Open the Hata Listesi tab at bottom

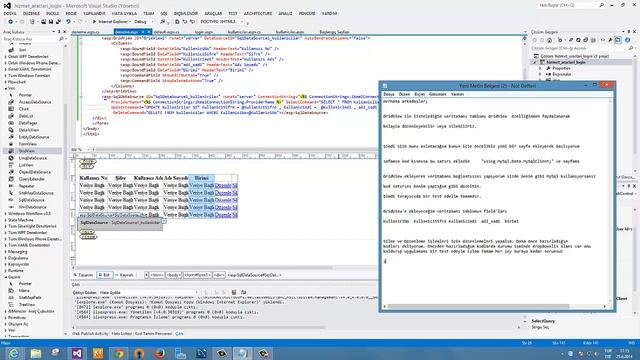click(x=121, y=334)
